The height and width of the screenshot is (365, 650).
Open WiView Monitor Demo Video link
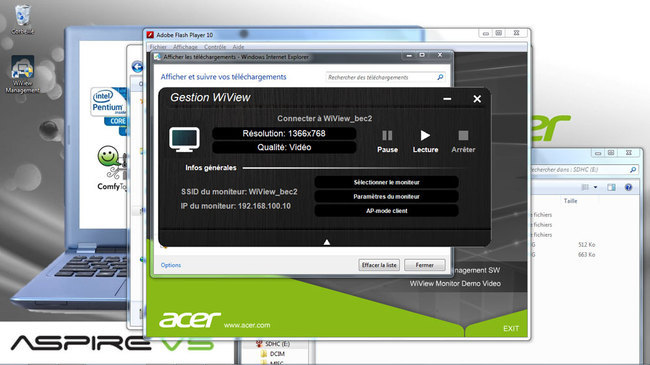pyautogui.click(x=455, y=284)
